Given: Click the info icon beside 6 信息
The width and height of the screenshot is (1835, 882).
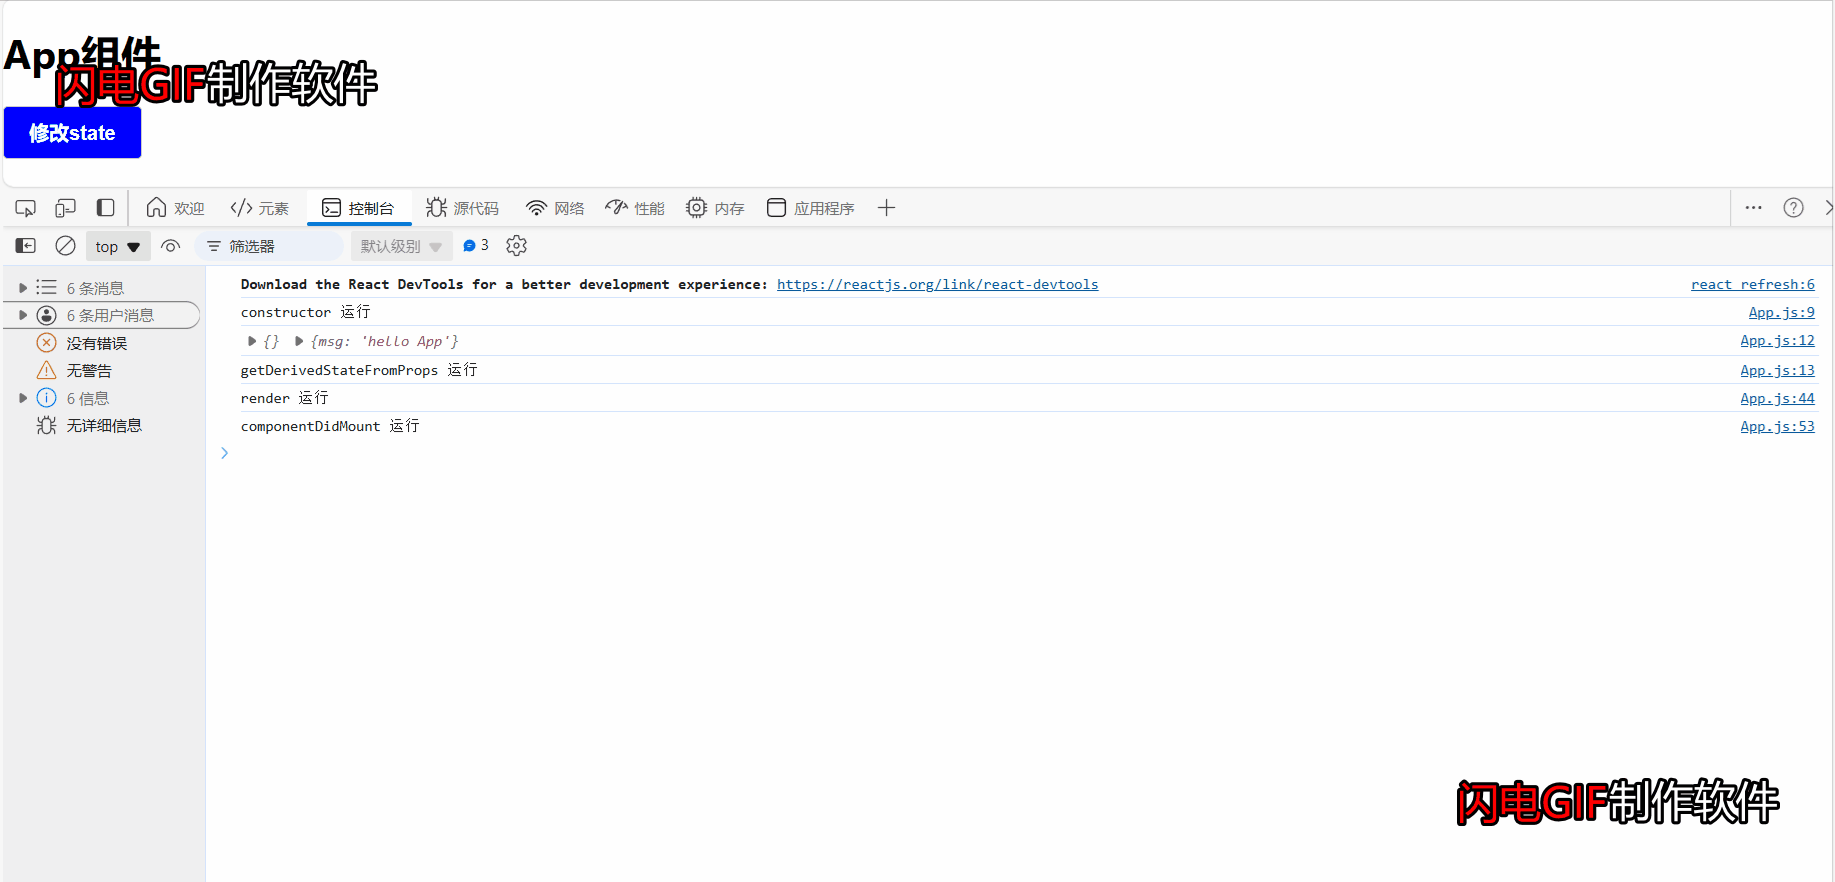Looking at the screenshot, I should click(46, 398).
